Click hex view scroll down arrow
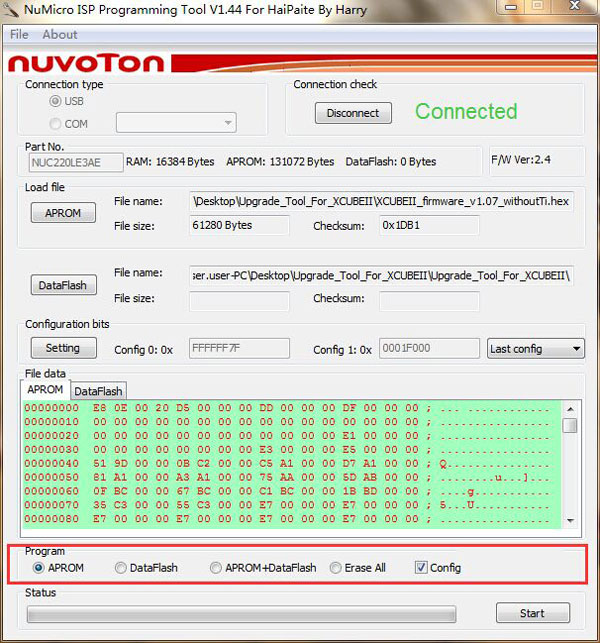Screen dimensions: 600x643 [x=570, y=521]
